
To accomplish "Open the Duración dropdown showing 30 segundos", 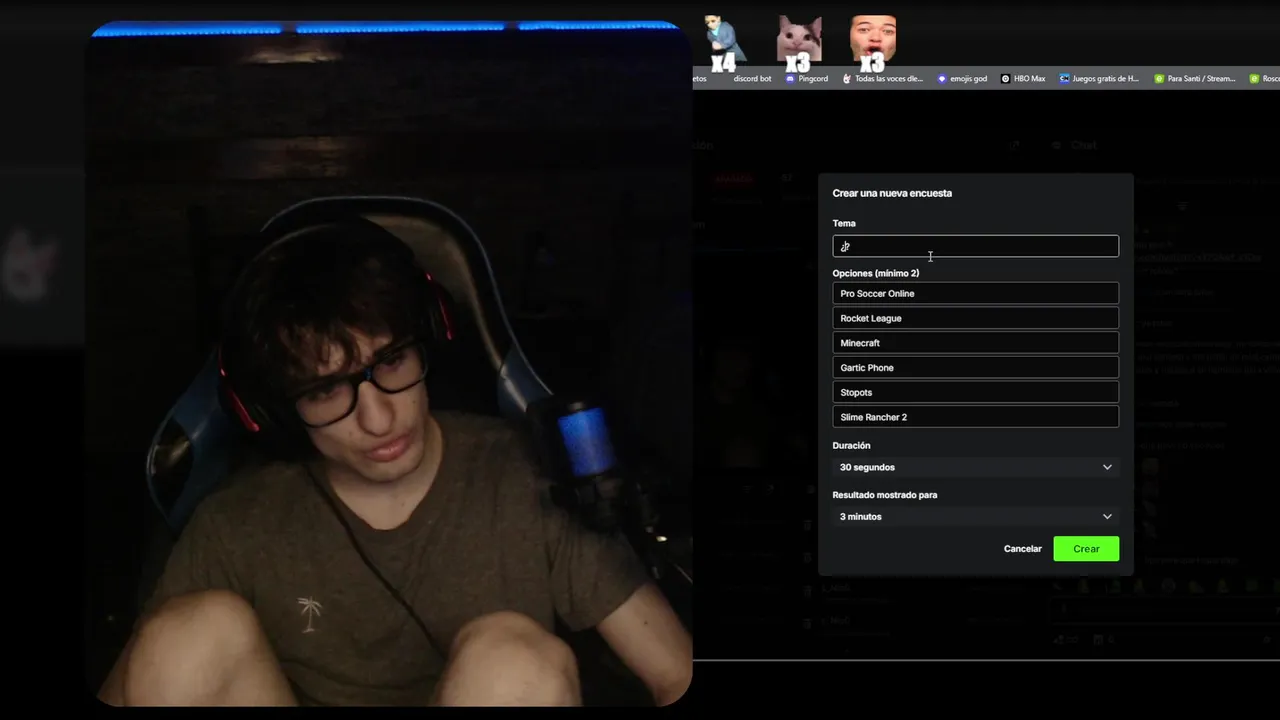I will [x=975, y=467].
